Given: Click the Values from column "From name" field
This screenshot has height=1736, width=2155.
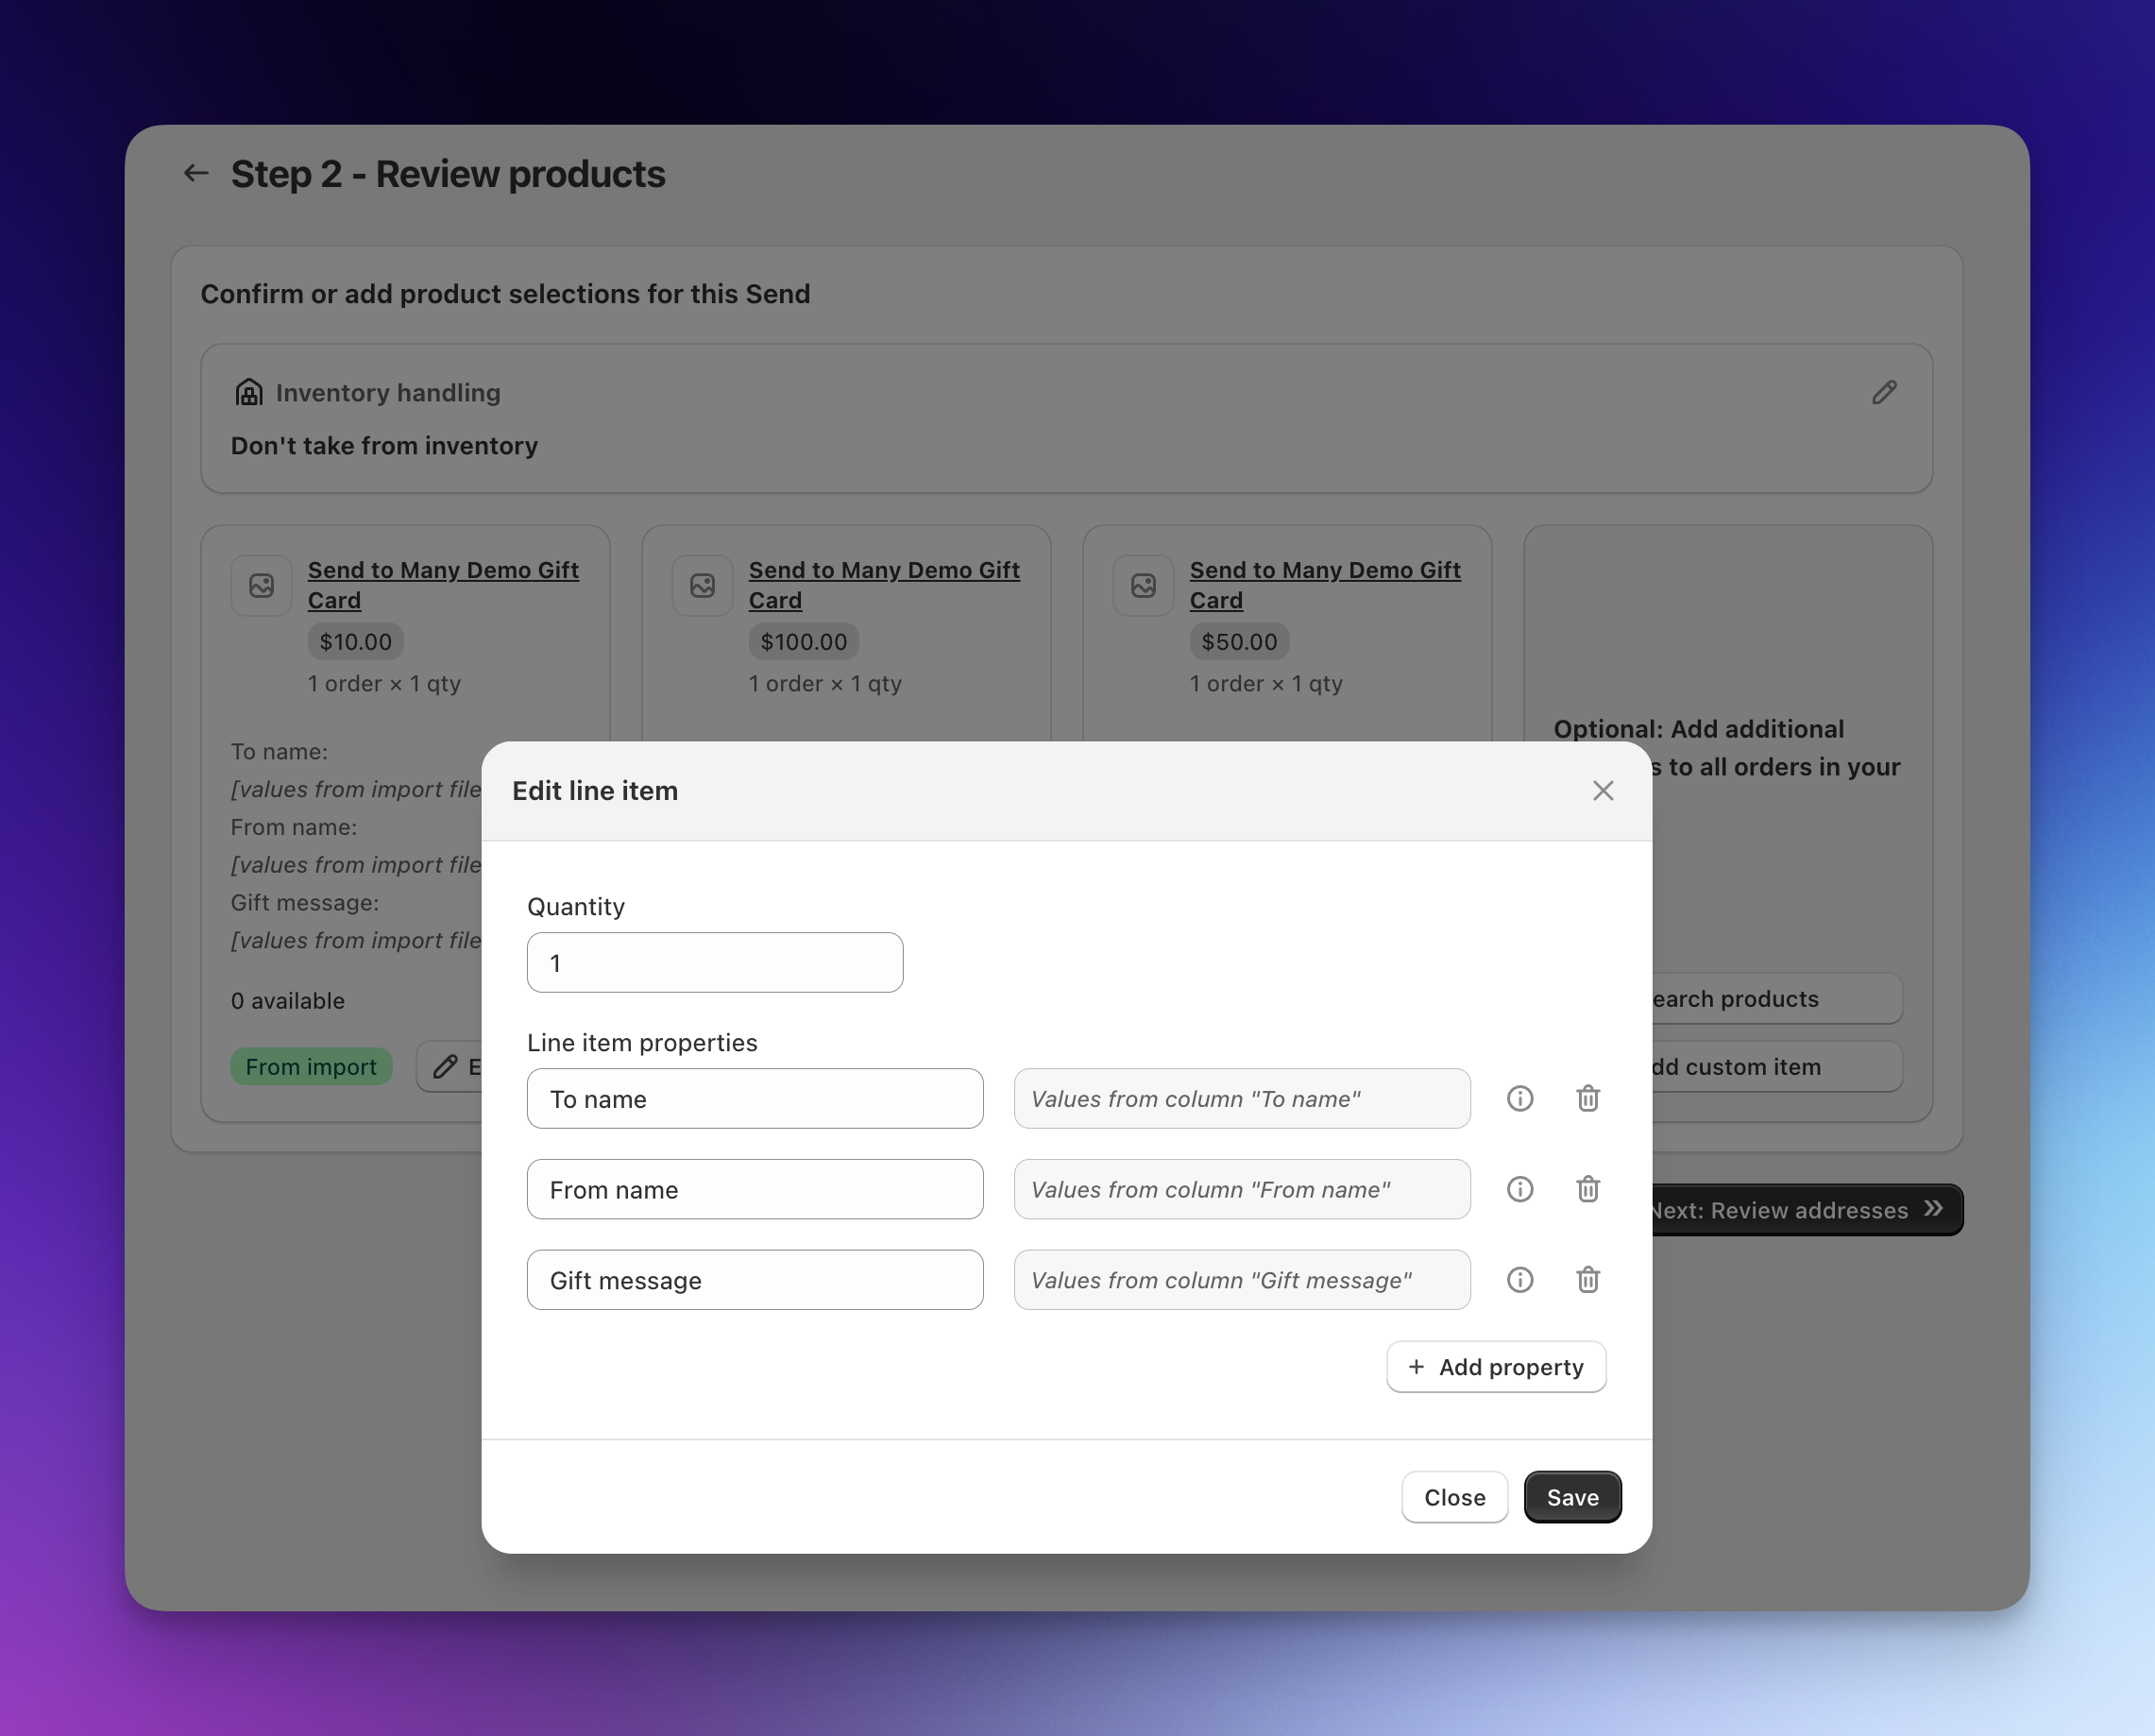Looking at the screenshot, I should point(1242,1189).
